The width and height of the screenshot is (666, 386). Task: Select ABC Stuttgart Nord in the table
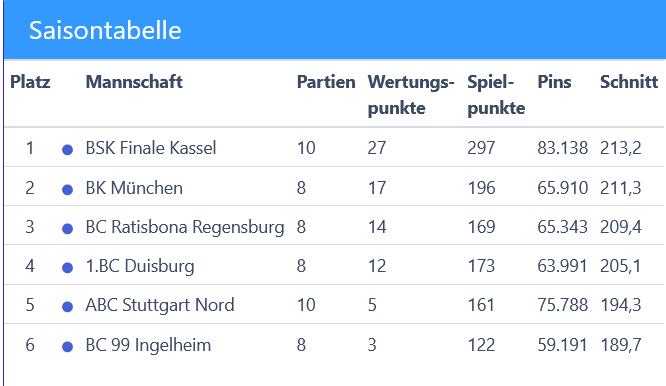pos(160,305)
